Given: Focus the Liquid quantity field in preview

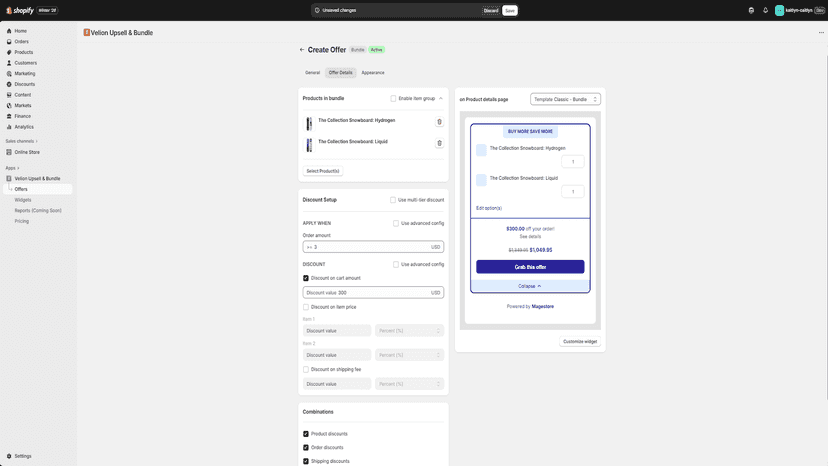Looking at the screenshot, I should click(x=572, y=192).
